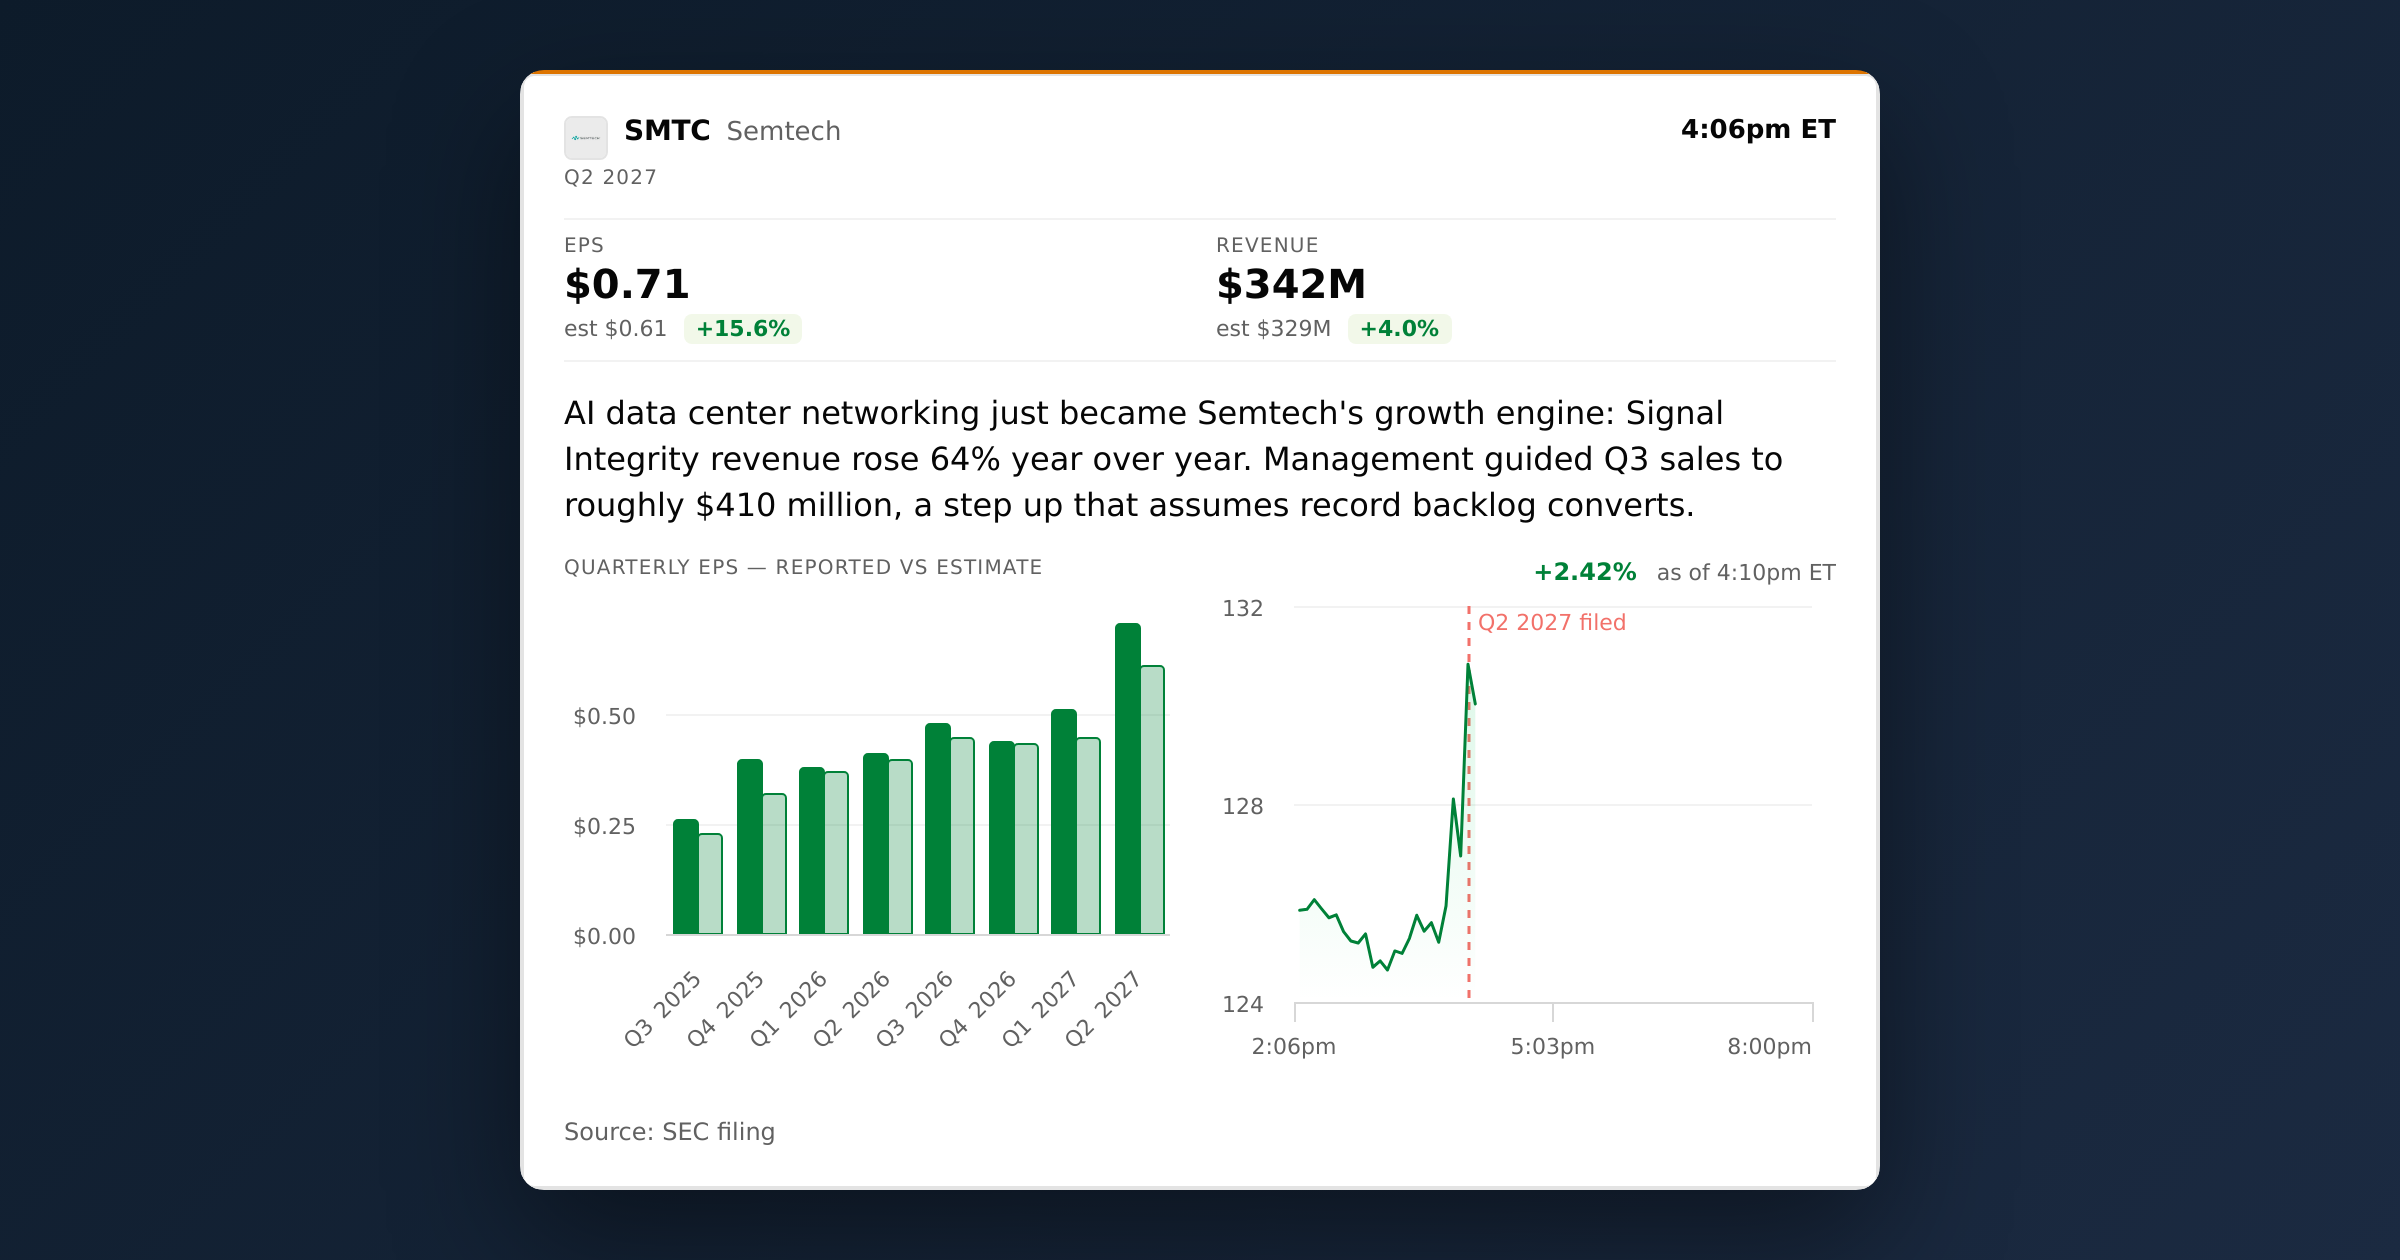Click the Q3 2025 dark reported EPS bar

click(x=686, y=877)
